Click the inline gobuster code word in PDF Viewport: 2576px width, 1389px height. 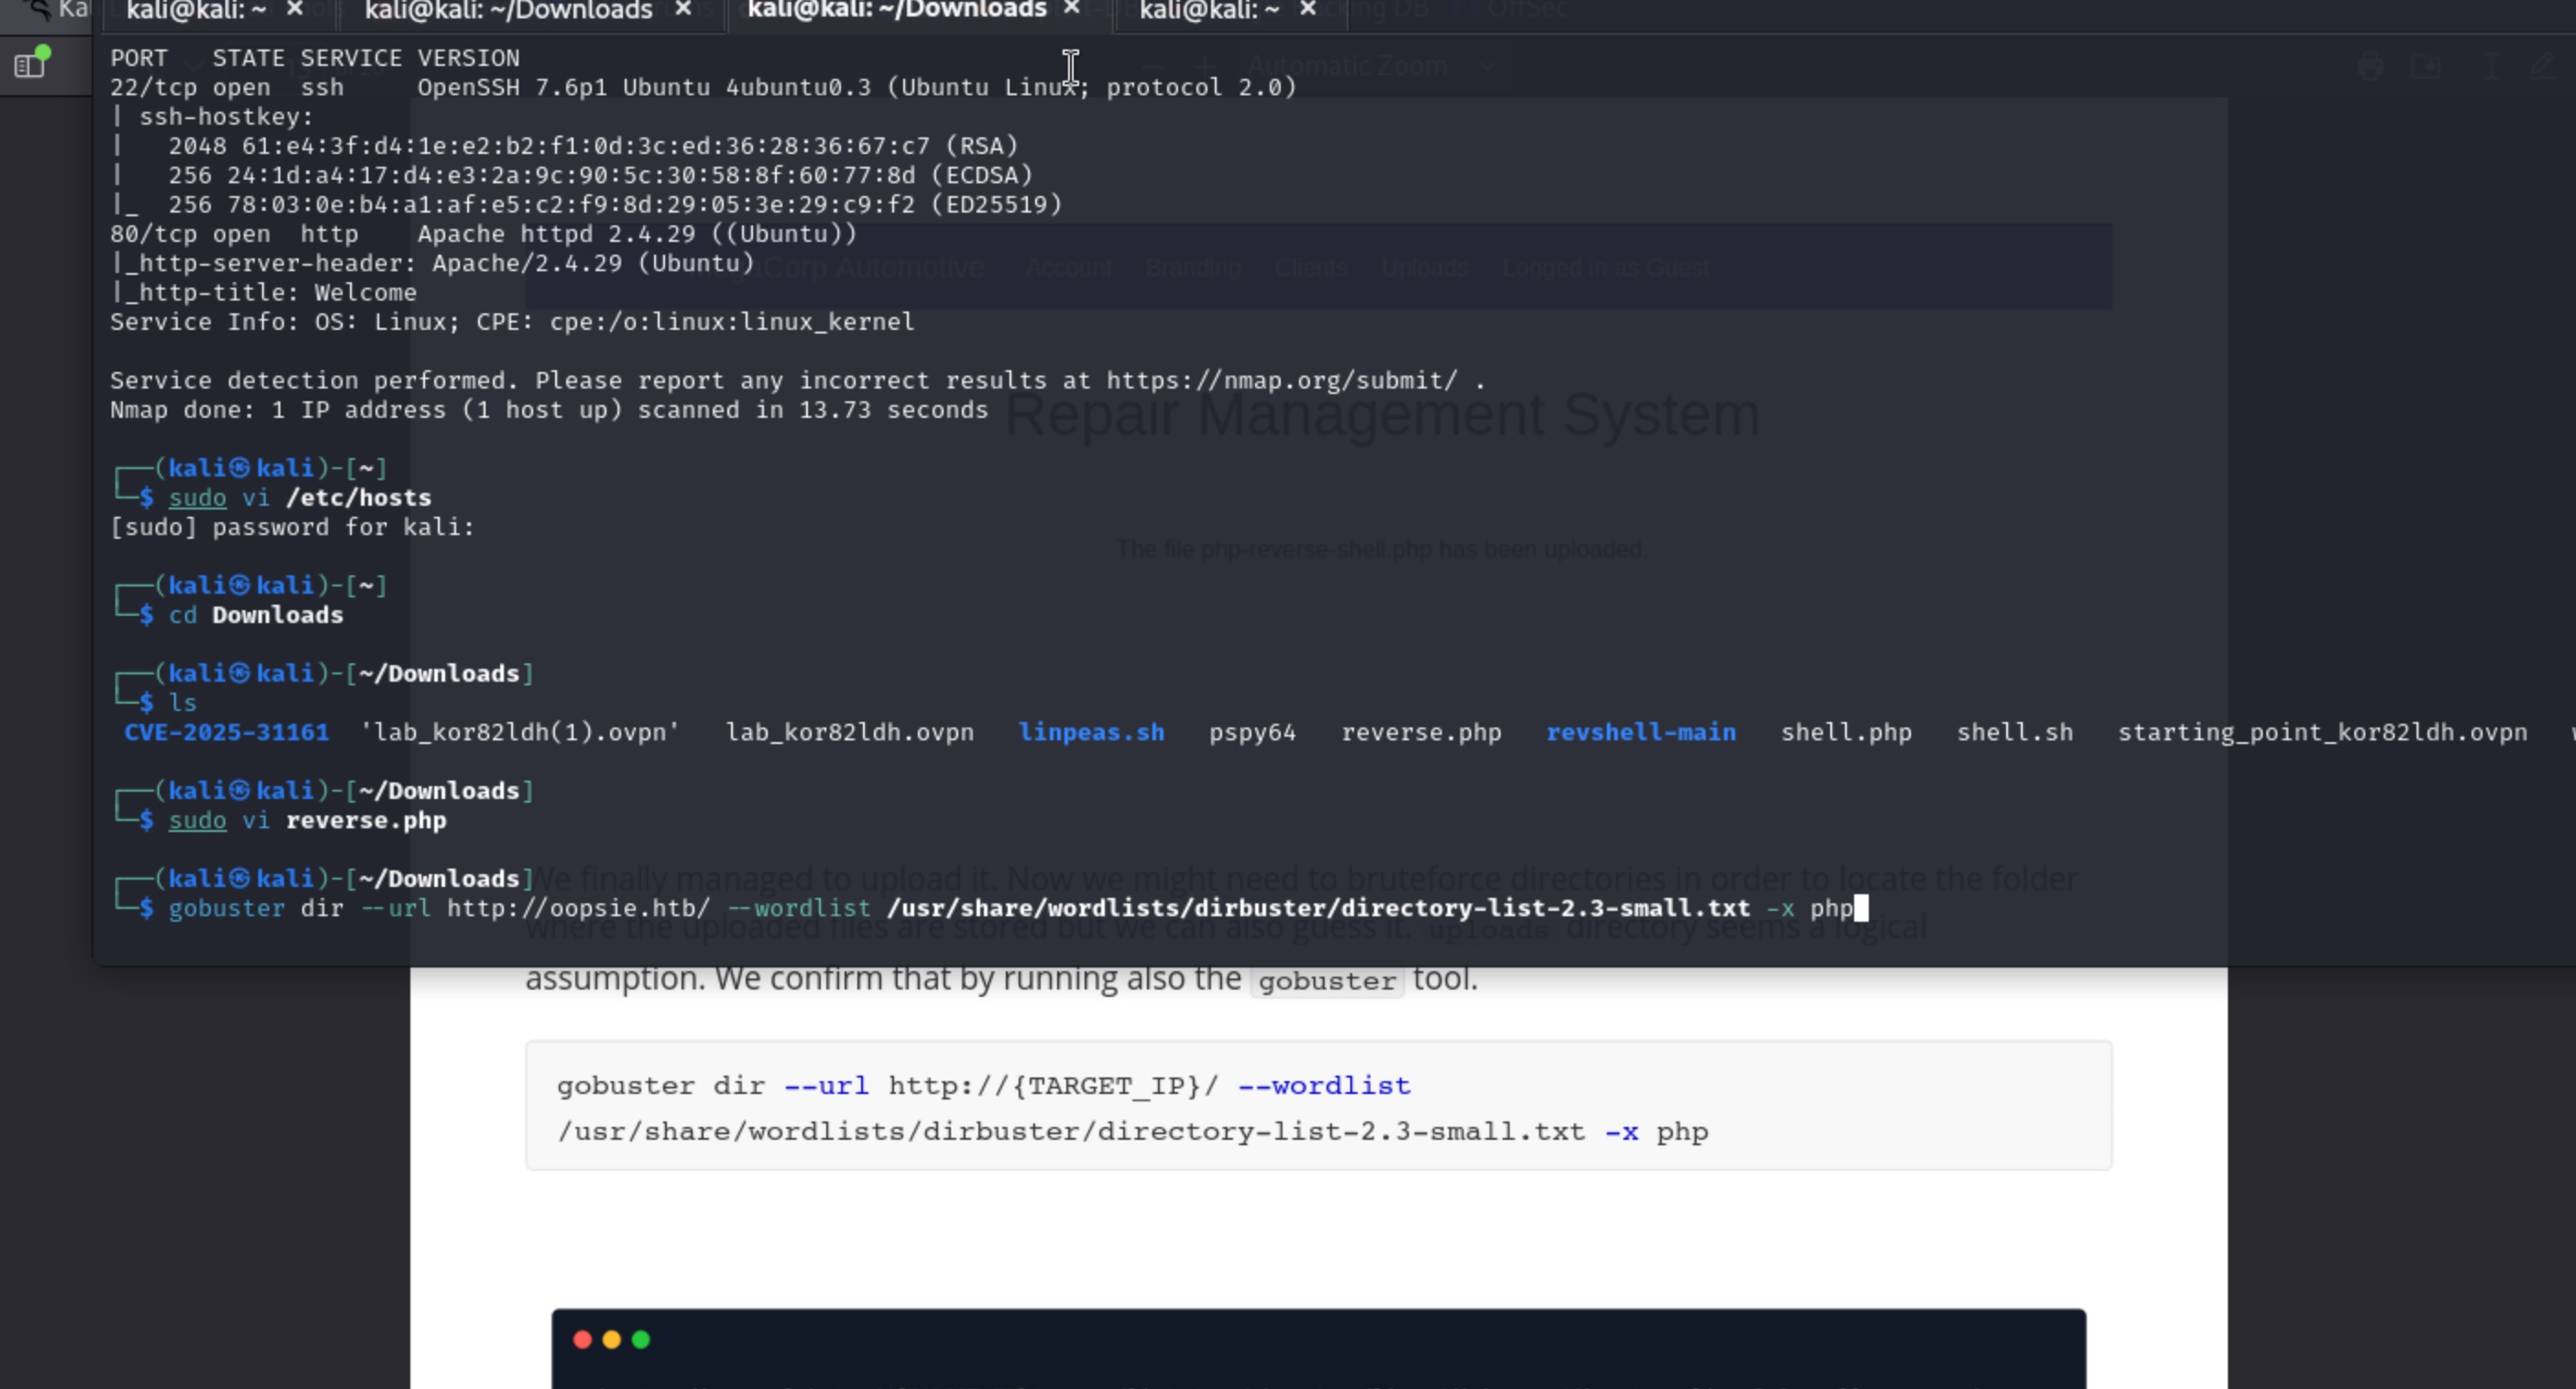coord(1326,981)
